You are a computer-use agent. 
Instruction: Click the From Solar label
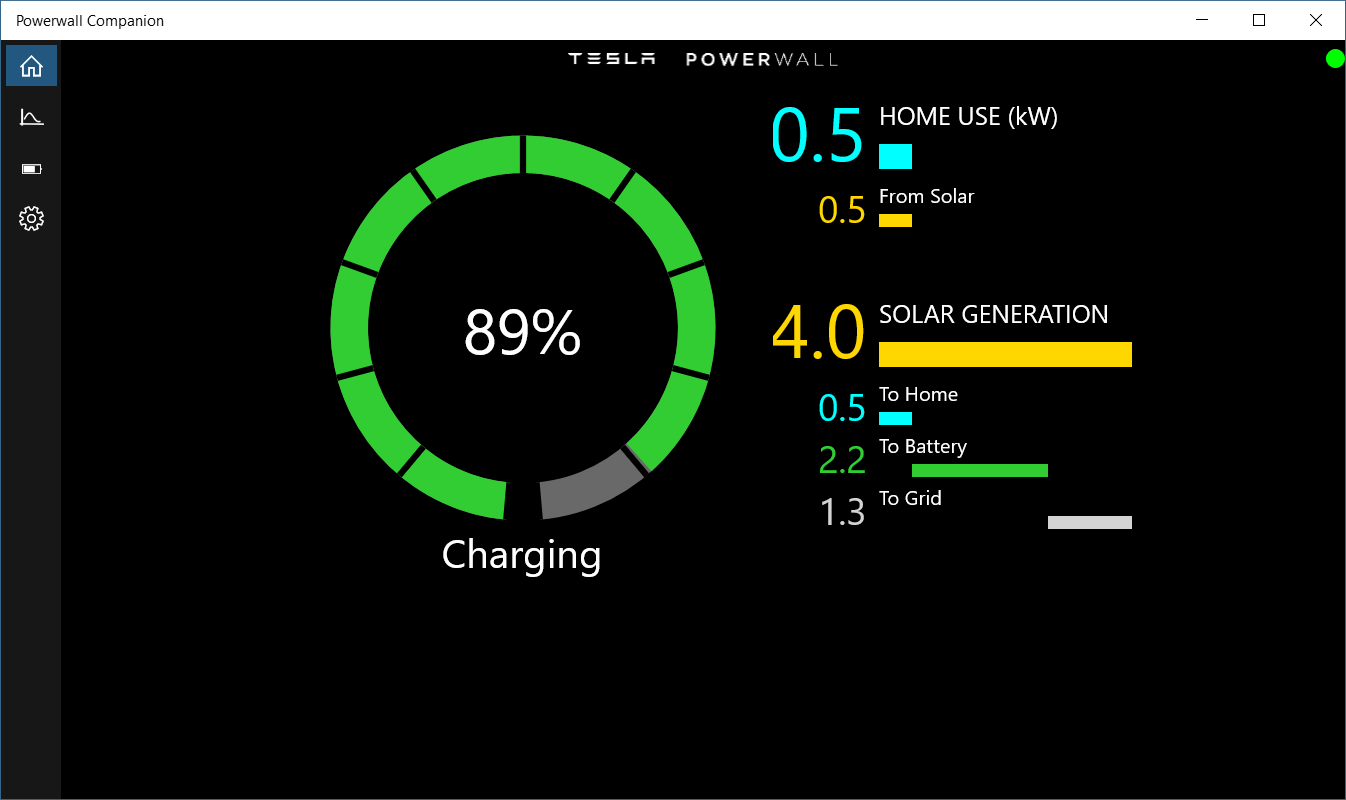pos(926,196)
